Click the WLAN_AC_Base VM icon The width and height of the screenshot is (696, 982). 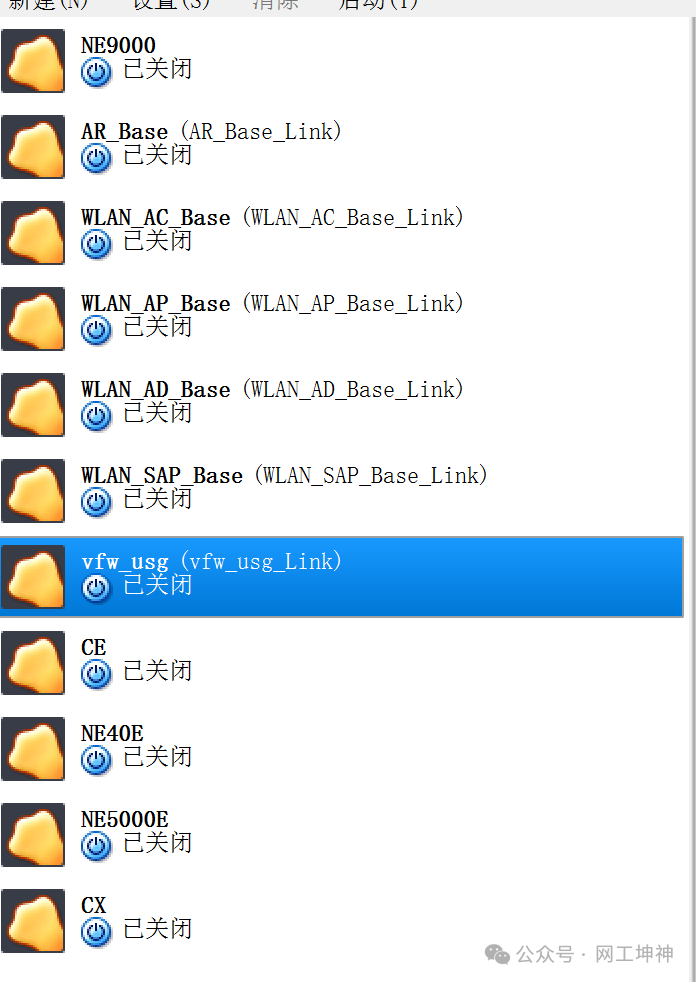[33, 232]
